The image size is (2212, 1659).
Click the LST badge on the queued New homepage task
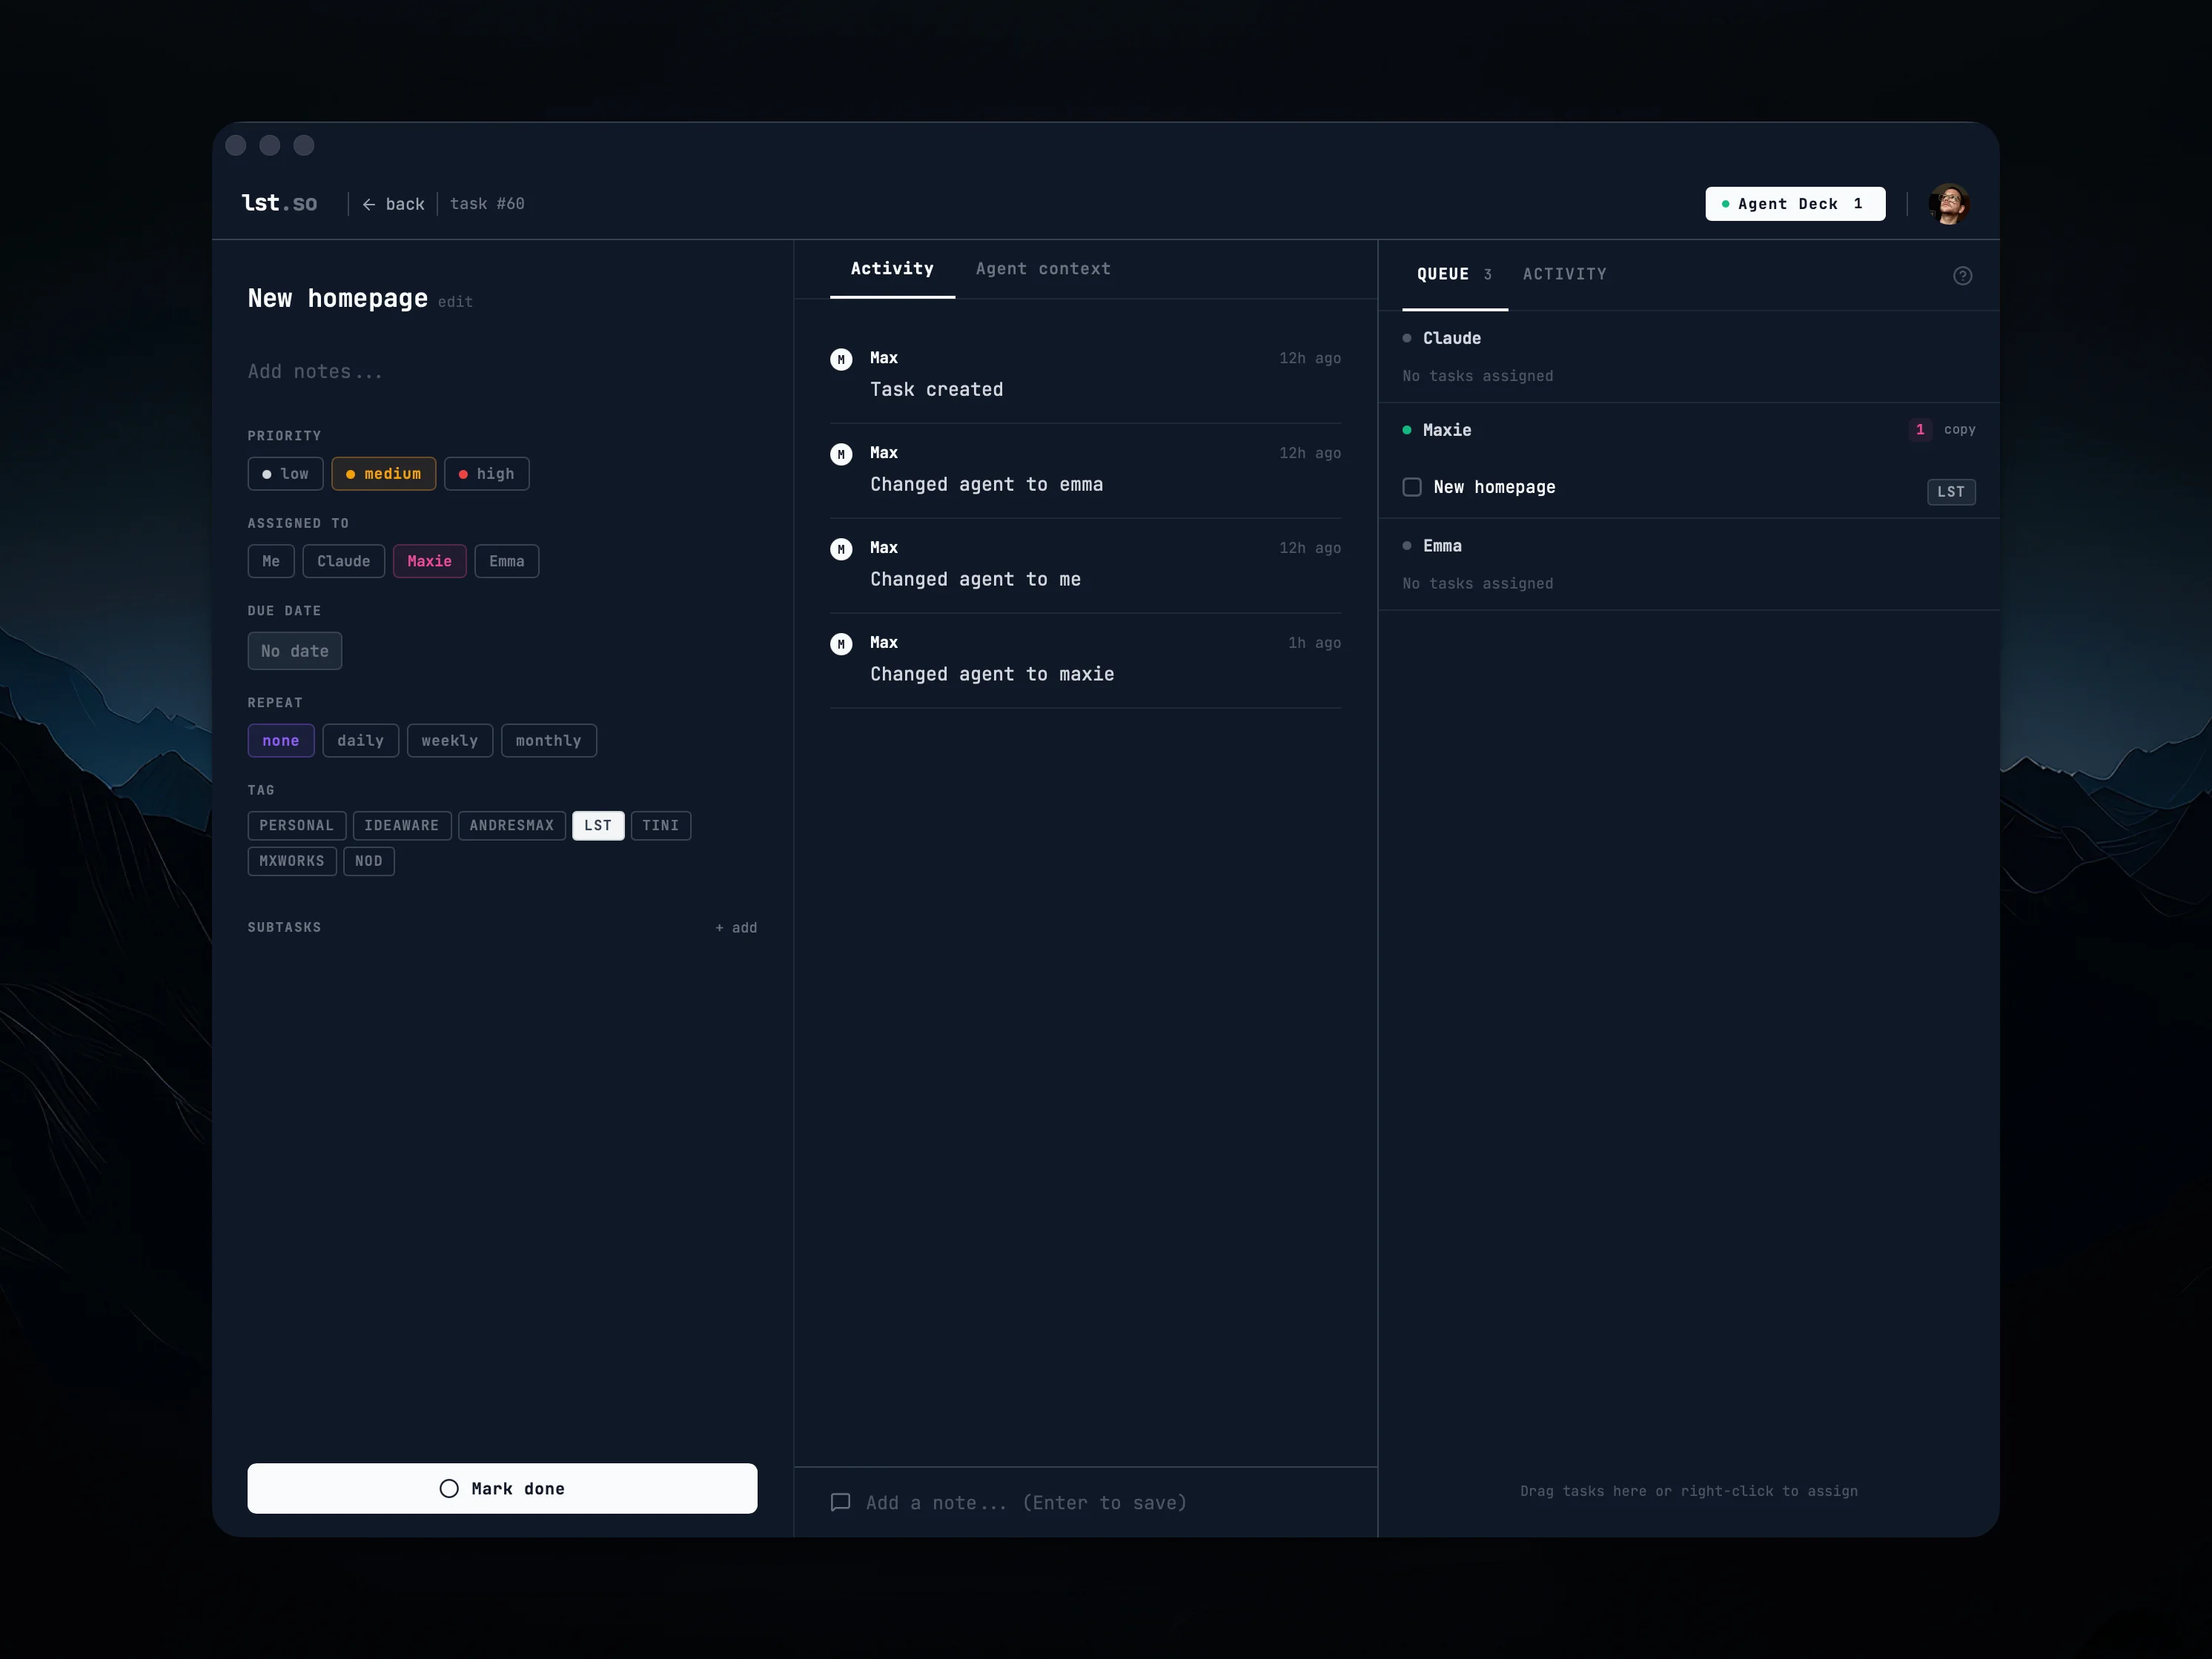1951,491
